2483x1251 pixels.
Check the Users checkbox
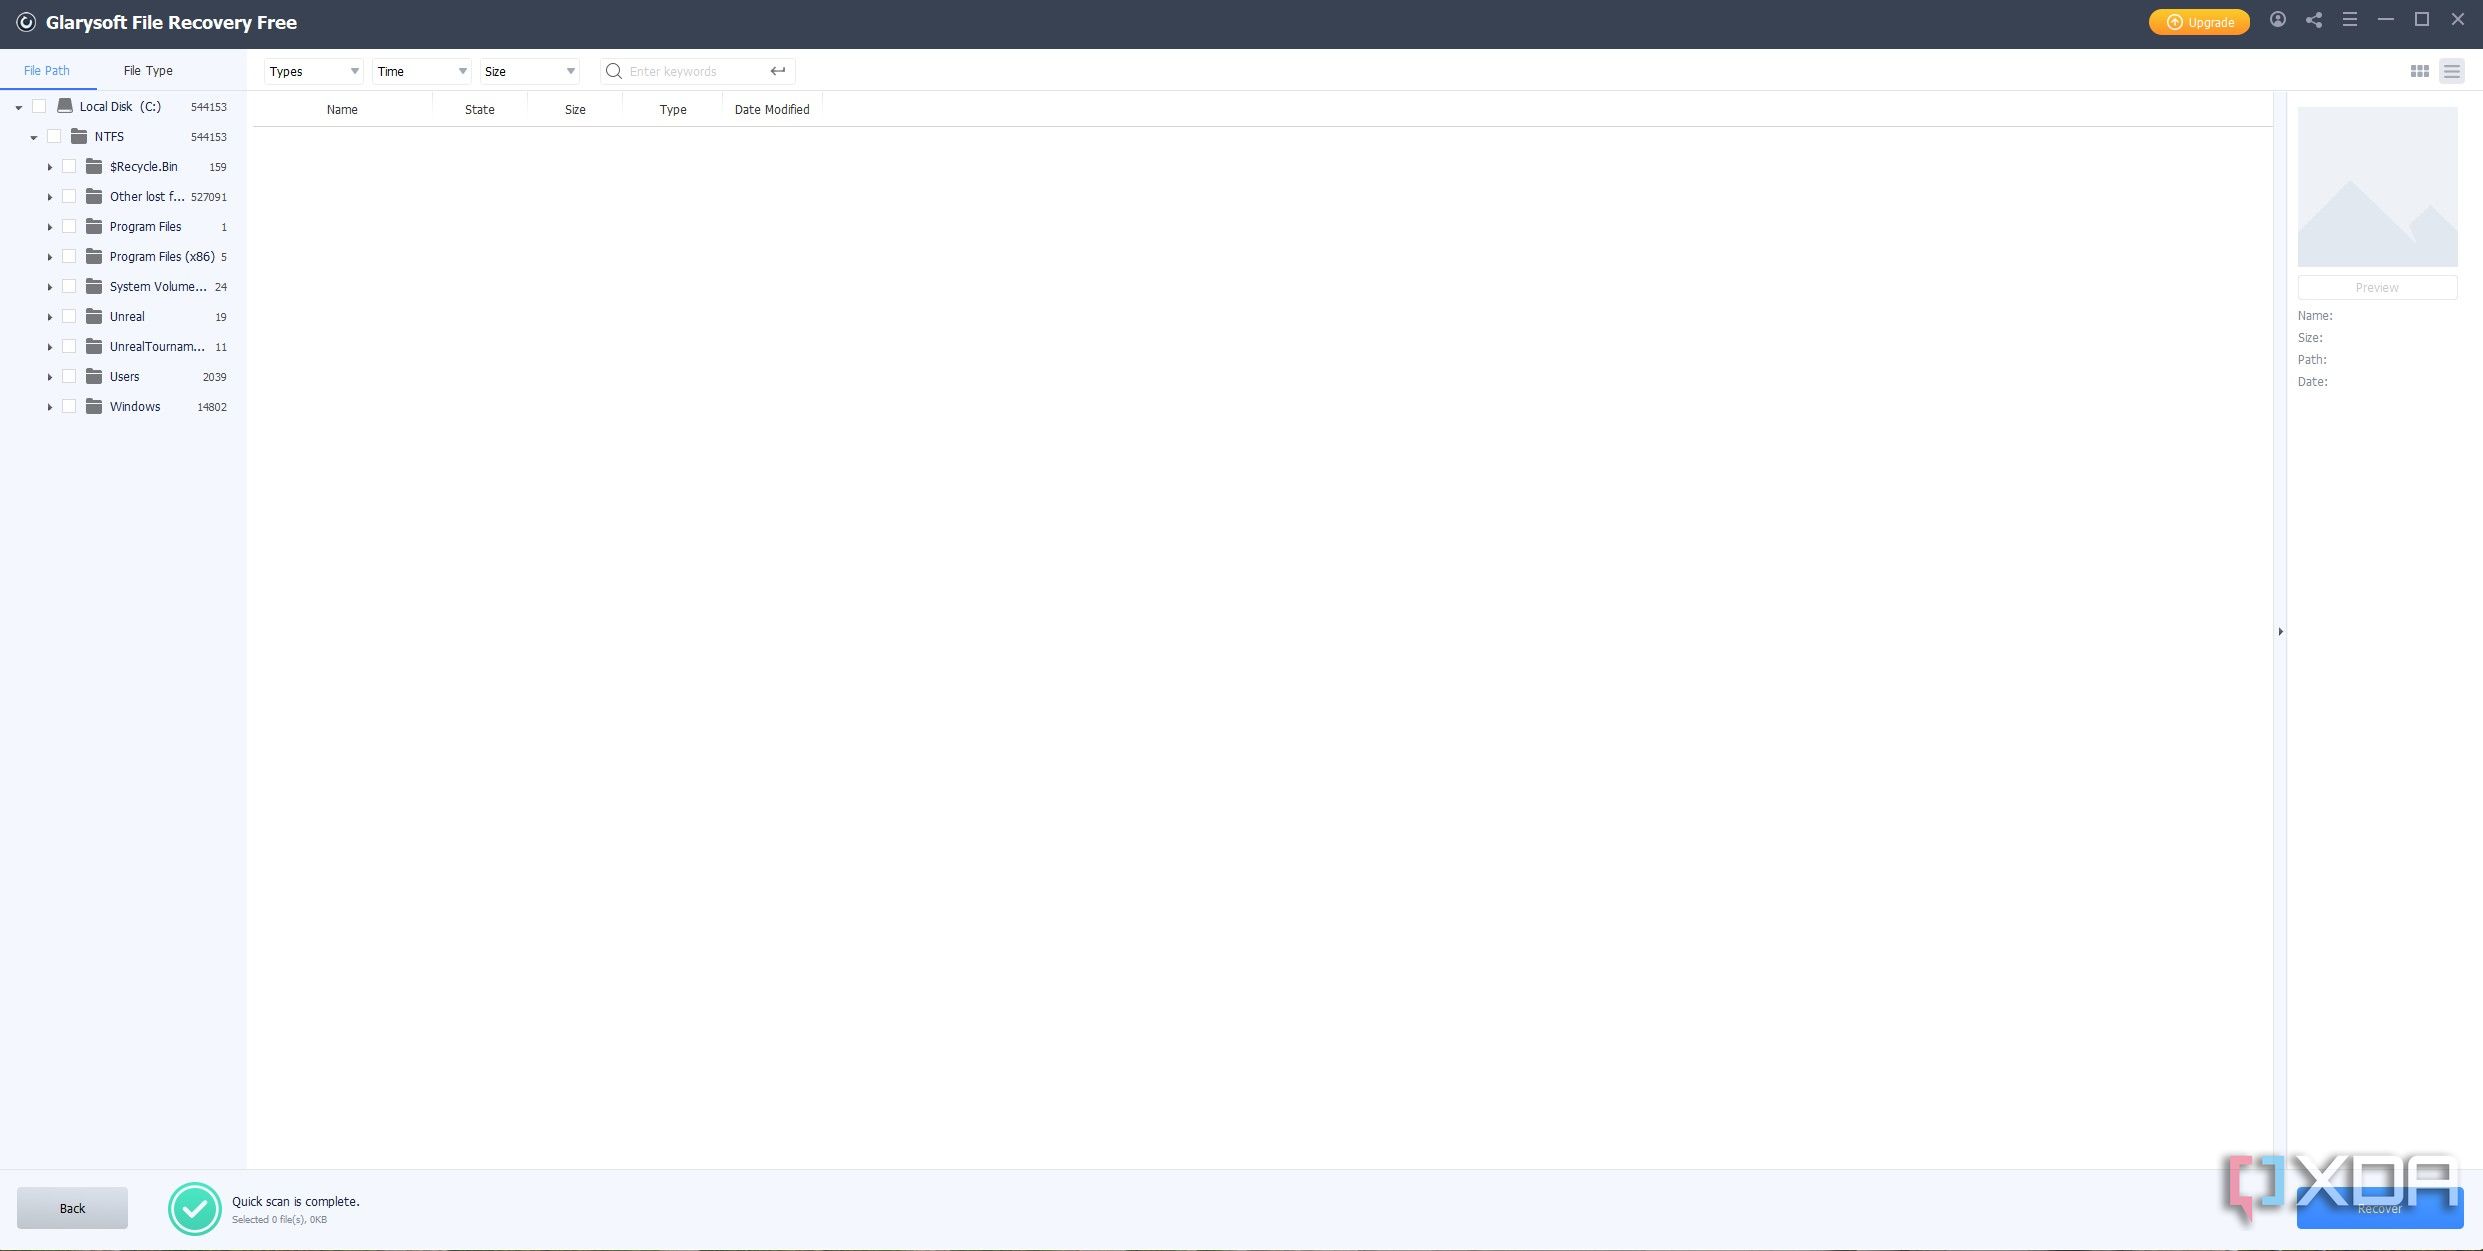pyautogui.click(x=69, y=376)
